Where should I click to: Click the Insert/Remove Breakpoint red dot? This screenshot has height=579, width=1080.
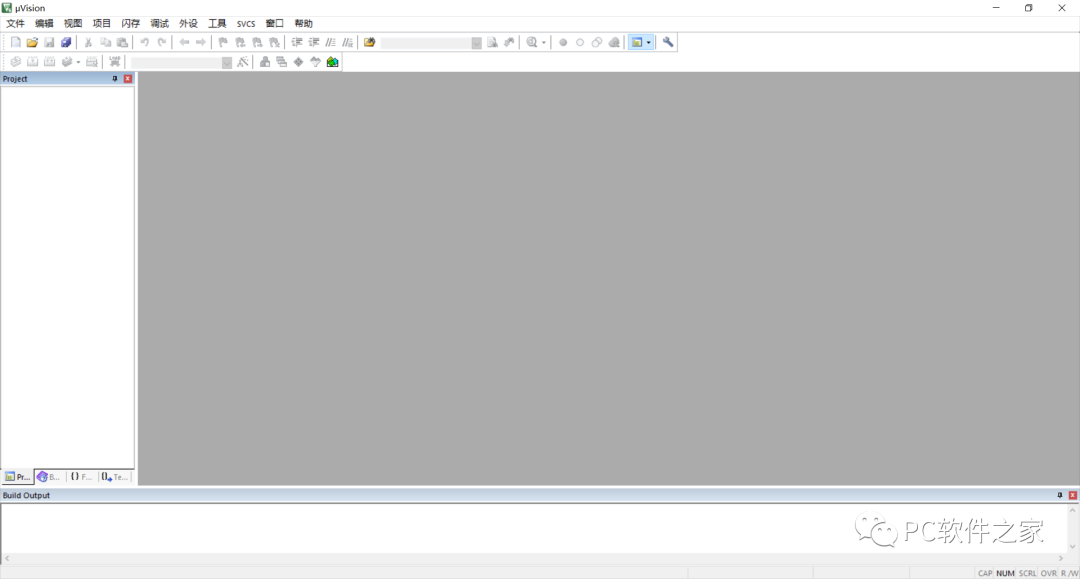tap(563, 42)
